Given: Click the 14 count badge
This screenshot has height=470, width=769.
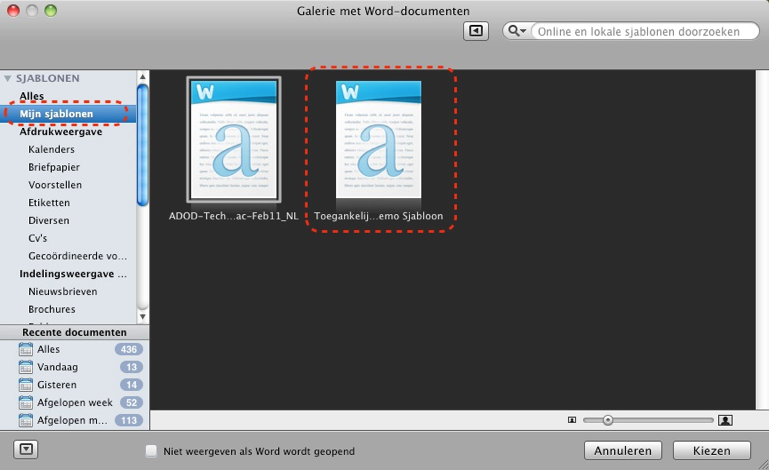Looking at the screenshot, I should [131, 385].
